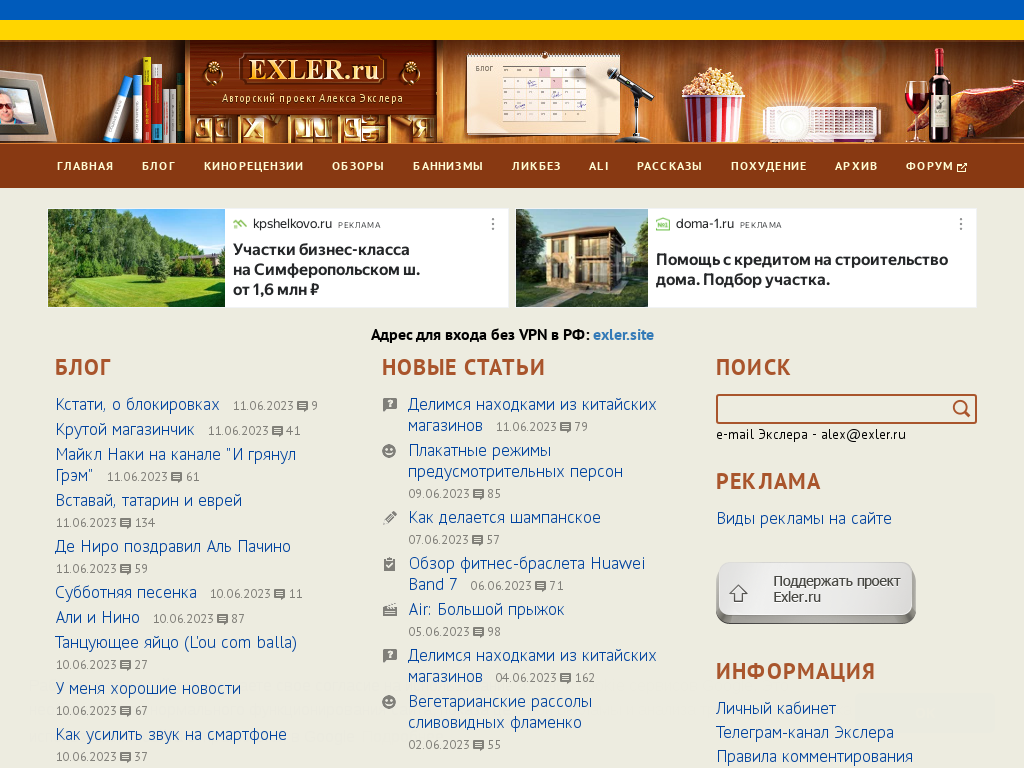The image size is (1024, 768).
Task: Click the wine bottle in the header
Action: (x=940, y=95)
